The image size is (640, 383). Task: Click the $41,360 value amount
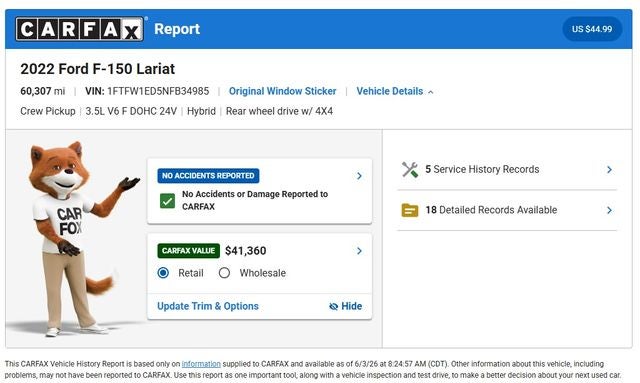[x=246, y=251]
